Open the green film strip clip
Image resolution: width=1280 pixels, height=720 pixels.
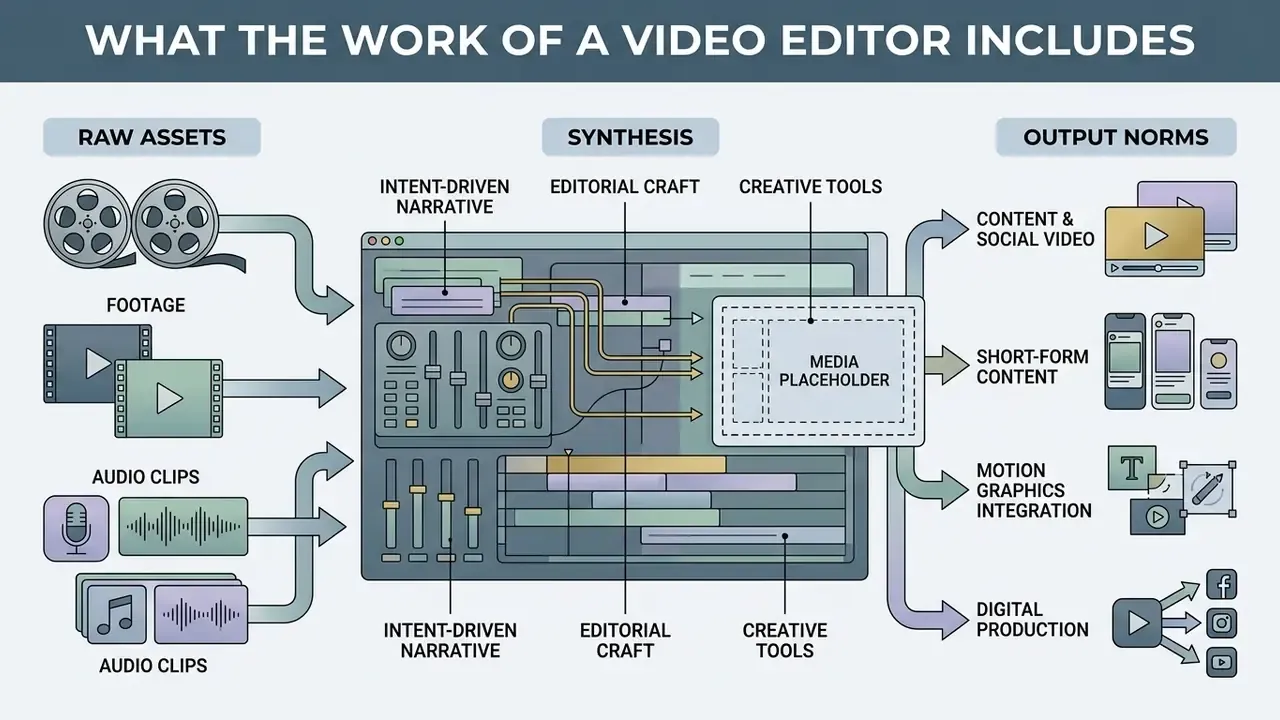(168, 398)
